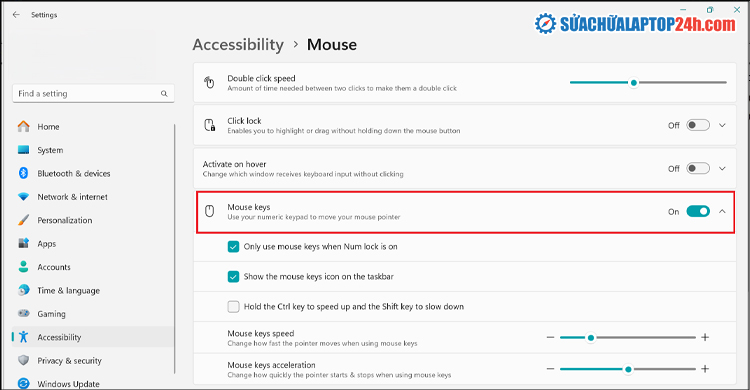This screenshot has height=390, width=750.
Task: Open Network & internet page
Action: pyautogui.click(x=93, y=197)
